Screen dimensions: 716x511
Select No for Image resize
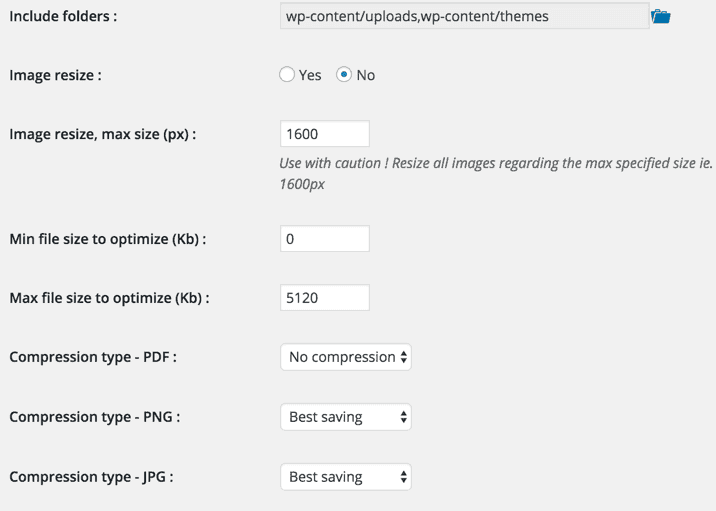click(x=344, y=75)
